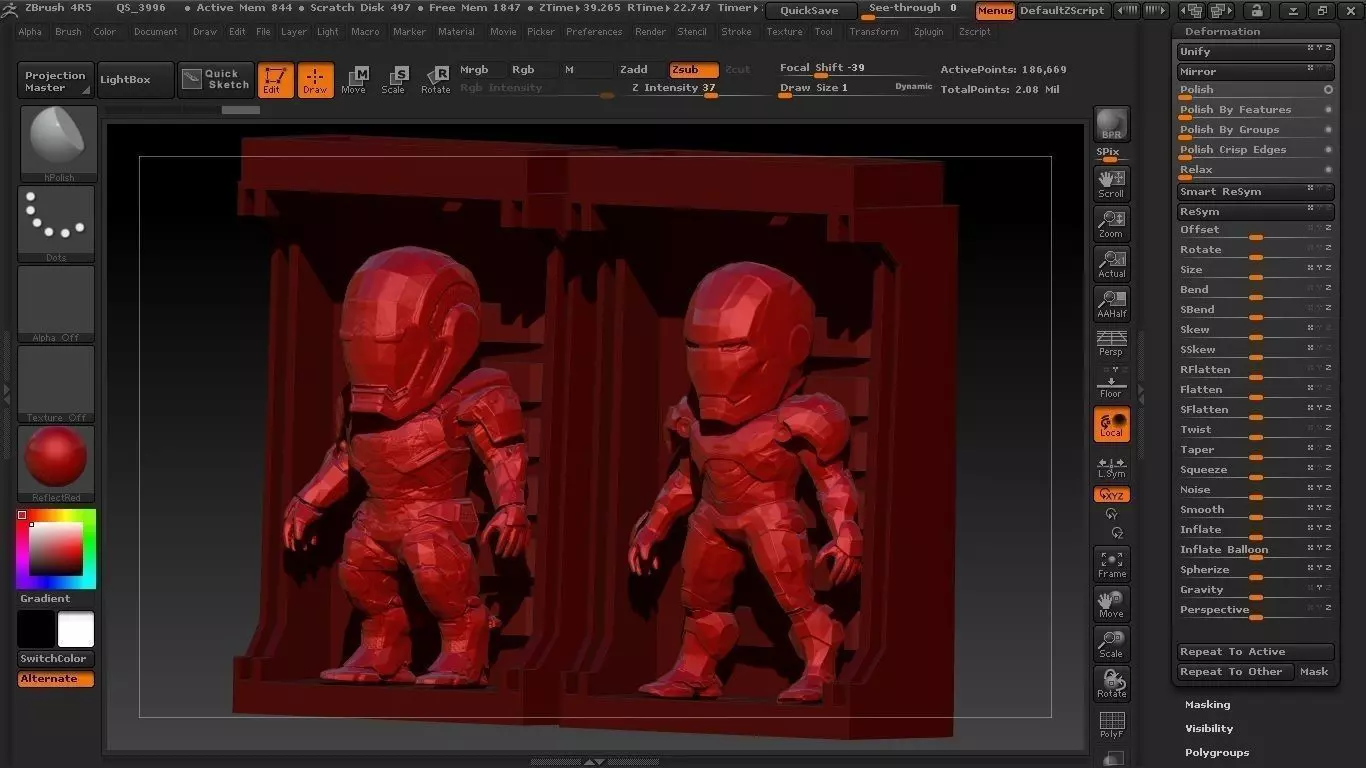The image size is (1366, 768).
Task: Select the Scale tool in top shelf
Action: pyautogui.click(x=394, y=80)
